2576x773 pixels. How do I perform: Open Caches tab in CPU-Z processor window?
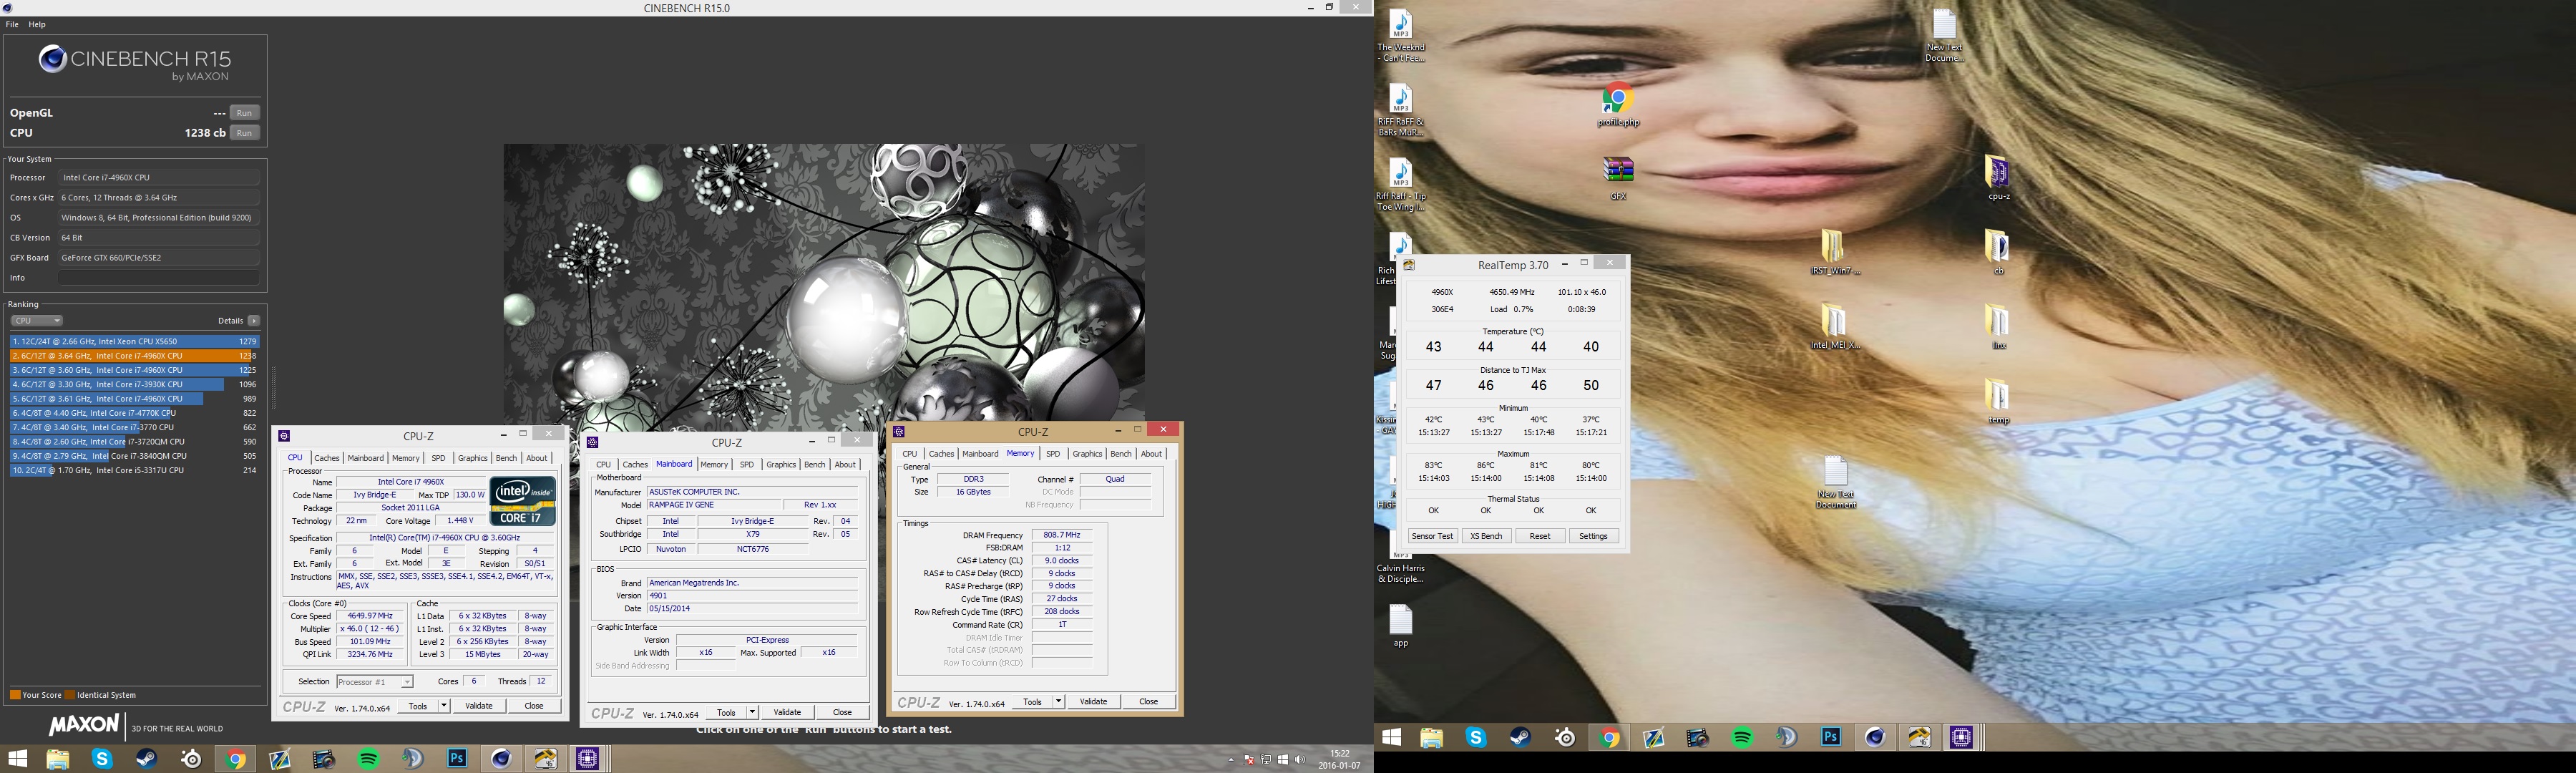click(x=327, y=458)
